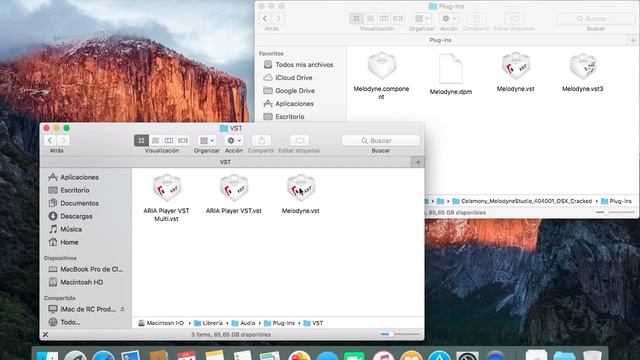Go back in the VST window

50,140
